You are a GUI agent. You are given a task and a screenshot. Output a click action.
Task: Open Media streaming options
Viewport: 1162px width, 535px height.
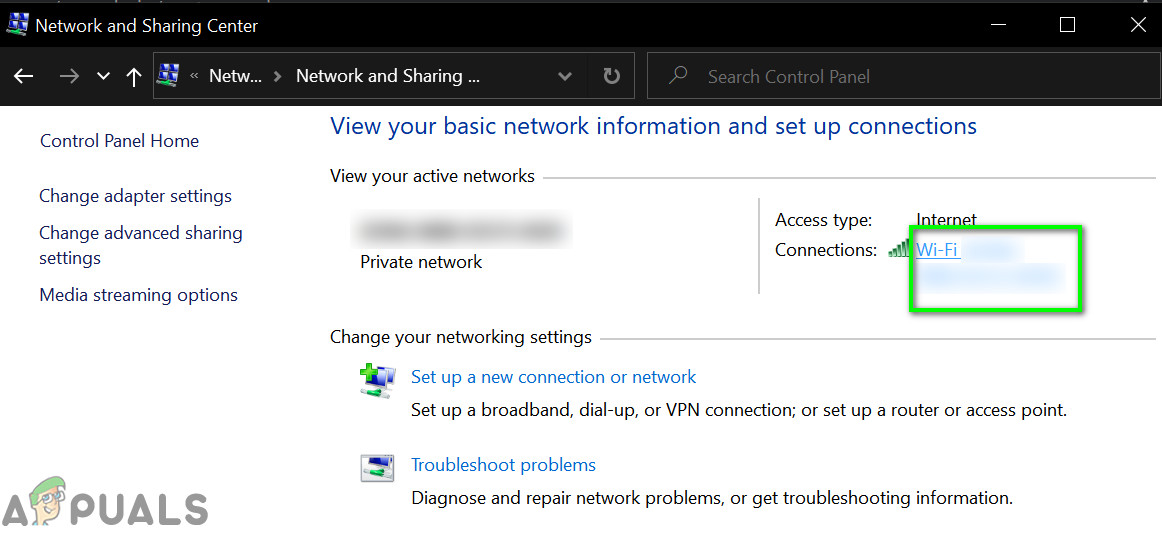(138, 295)
